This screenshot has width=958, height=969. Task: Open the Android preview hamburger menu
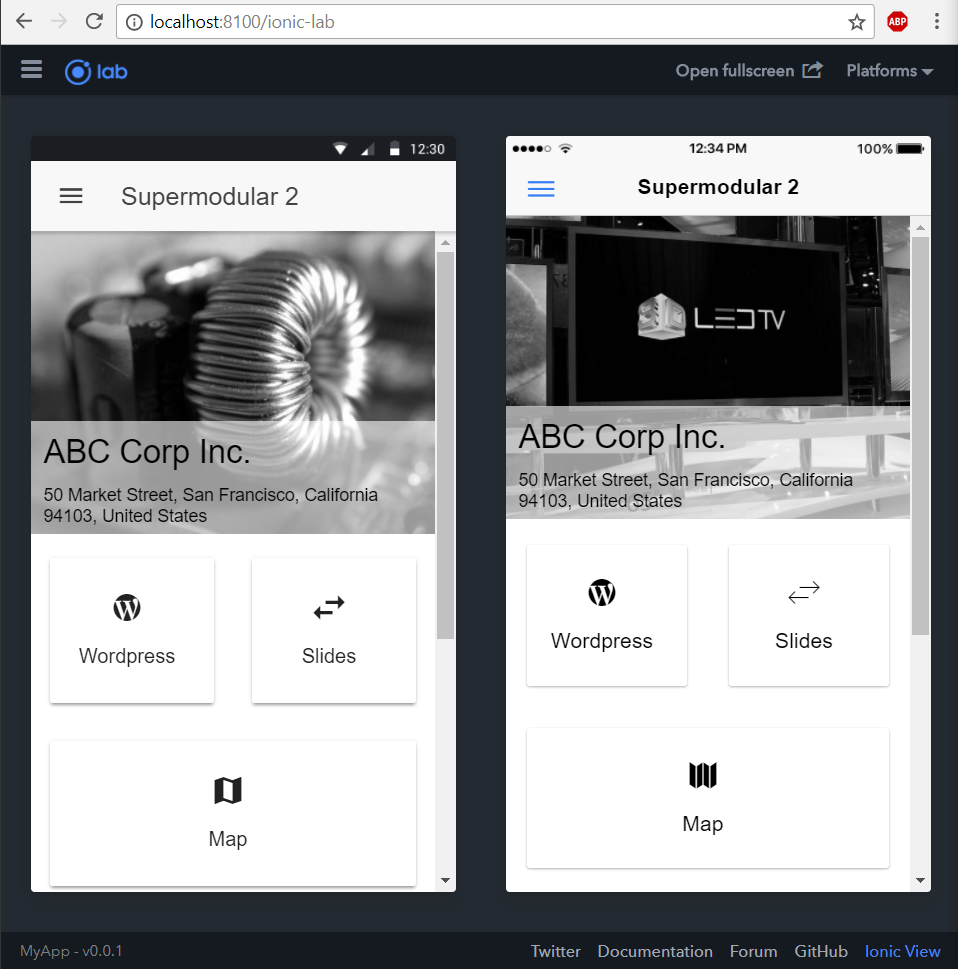pos(71,196)
